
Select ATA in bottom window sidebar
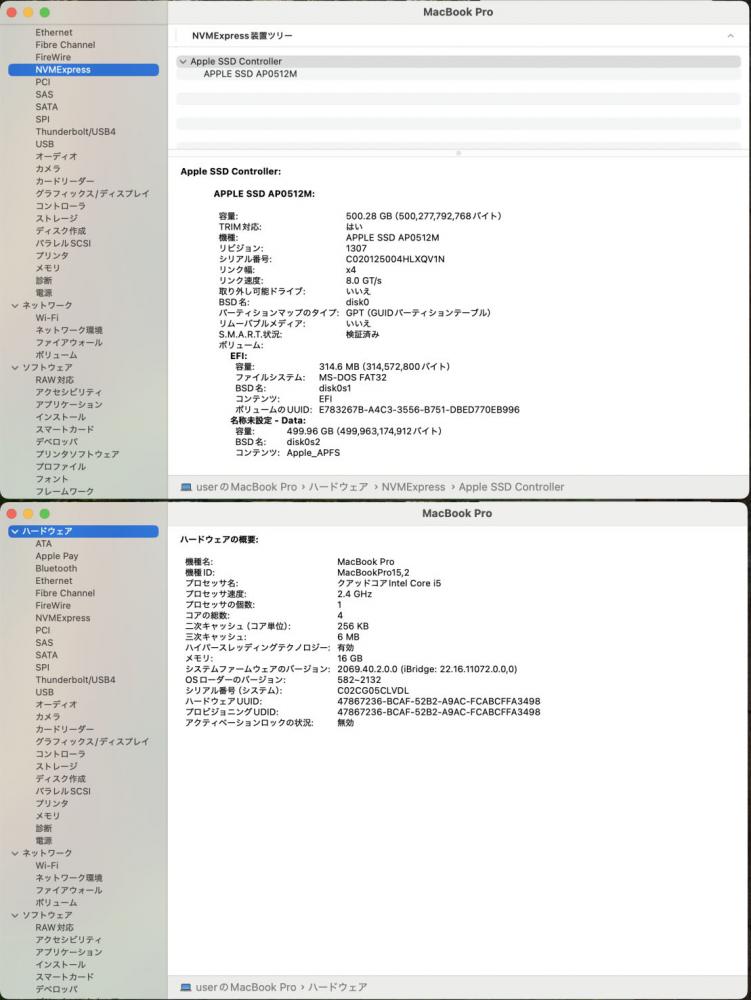[x=43, y=544]
